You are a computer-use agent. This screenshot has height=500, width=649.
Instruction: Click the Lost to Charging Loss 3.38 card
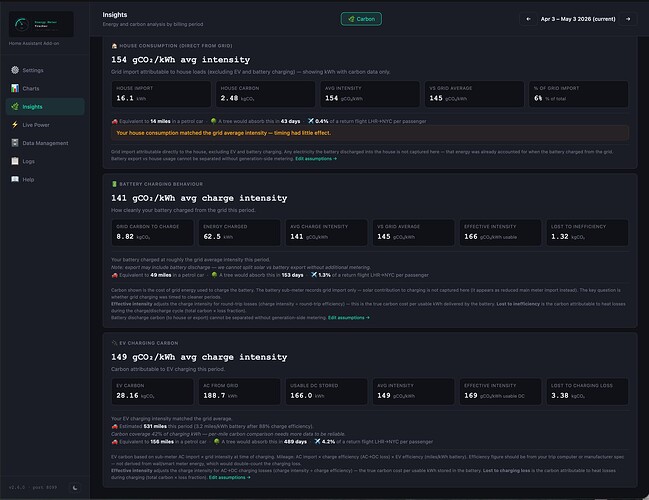(x=587, y=391)
